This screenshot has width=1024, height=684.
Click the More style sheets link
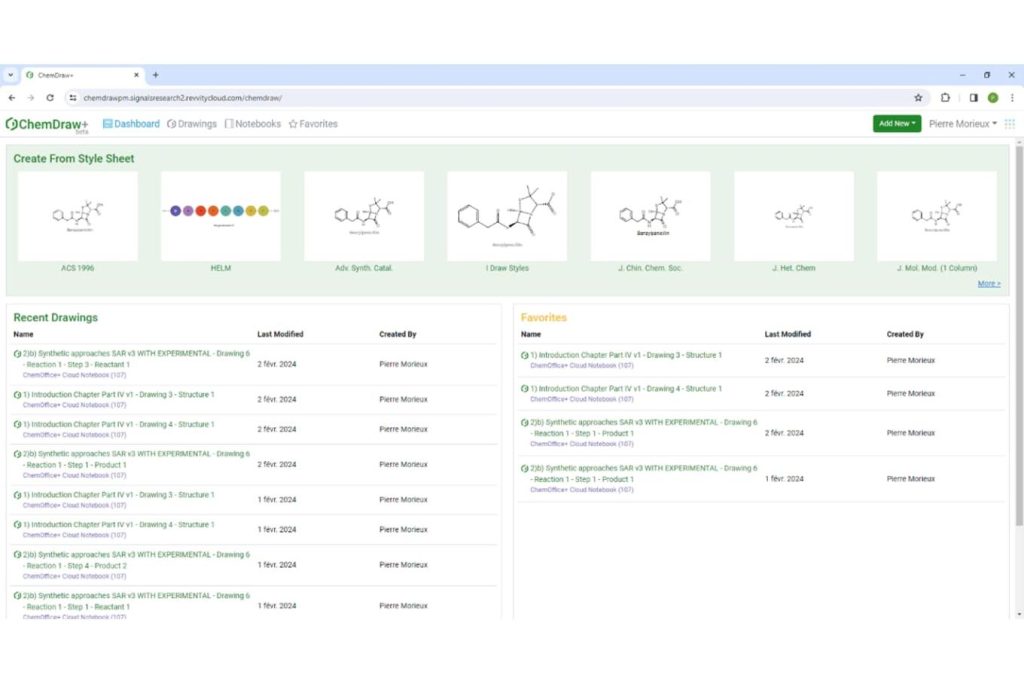click(x=988, y=284)
